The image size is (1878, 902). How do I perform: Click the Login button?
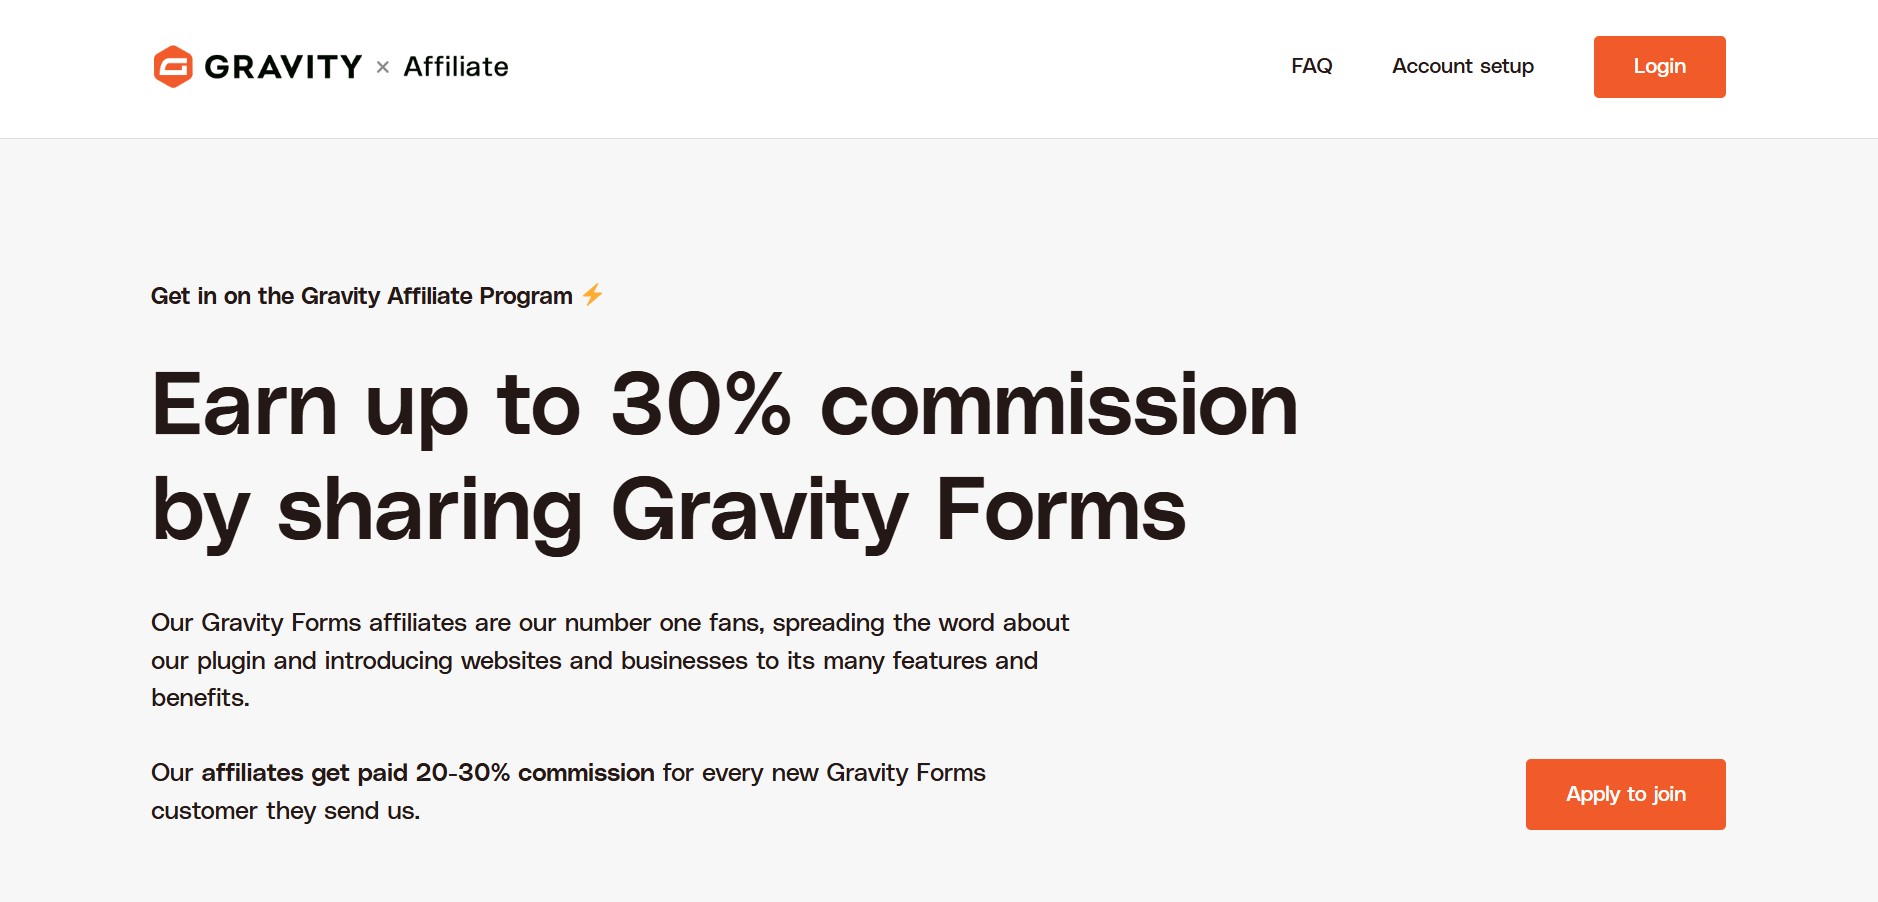point(1659,66)
